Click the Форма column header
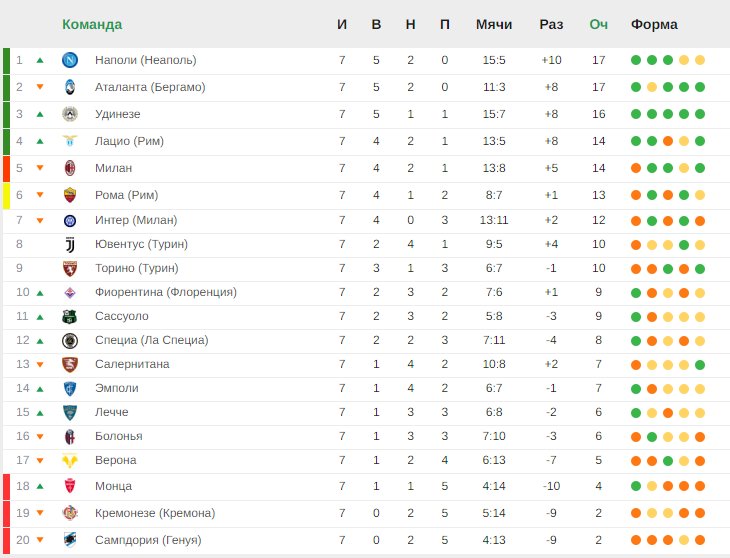The height and width of the screenshot is (558, 730). (654, 24)
